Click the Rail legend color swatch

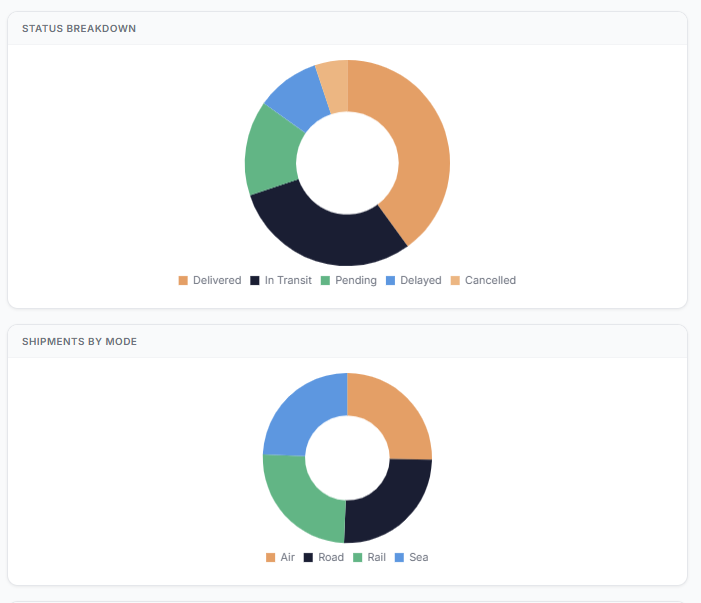click(x=357, y=557)
